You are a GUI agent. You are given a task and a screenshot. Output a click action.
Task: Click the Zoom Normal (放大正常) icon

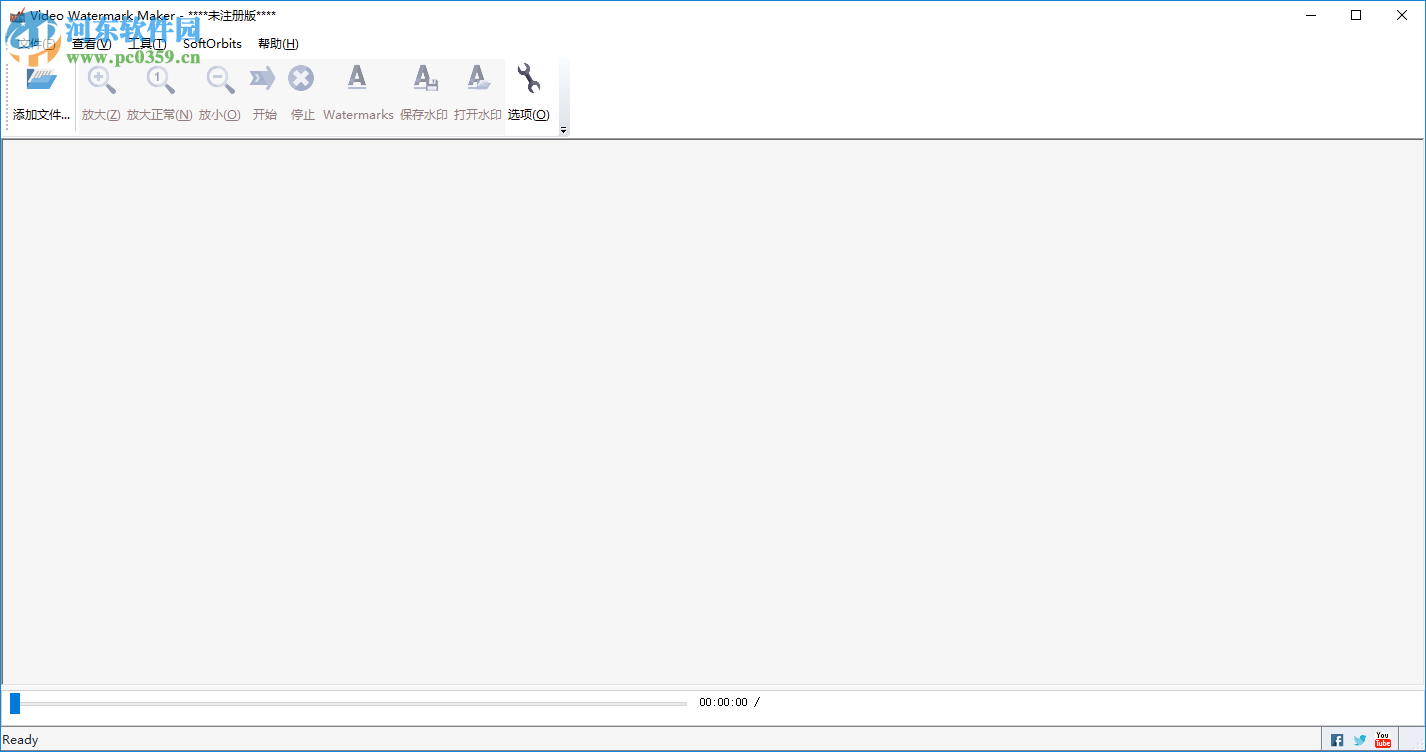coord(160,80)
